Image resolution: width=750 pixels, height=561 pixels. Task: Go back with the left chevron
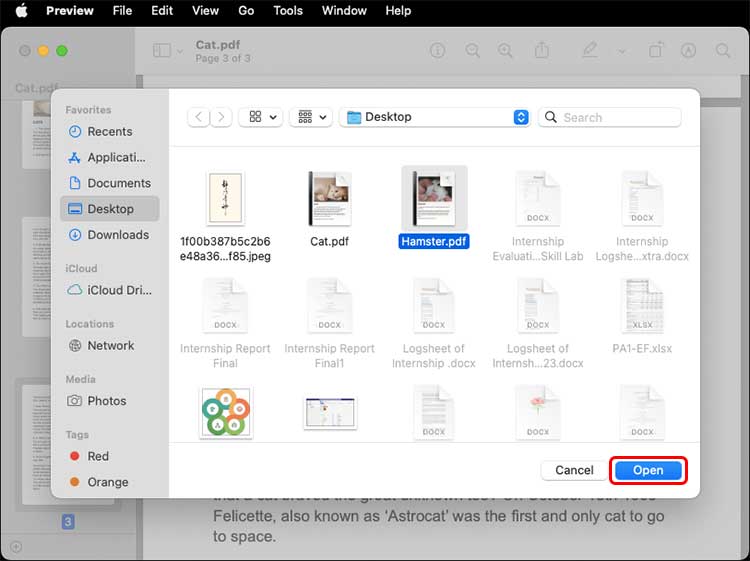[199, 117]
